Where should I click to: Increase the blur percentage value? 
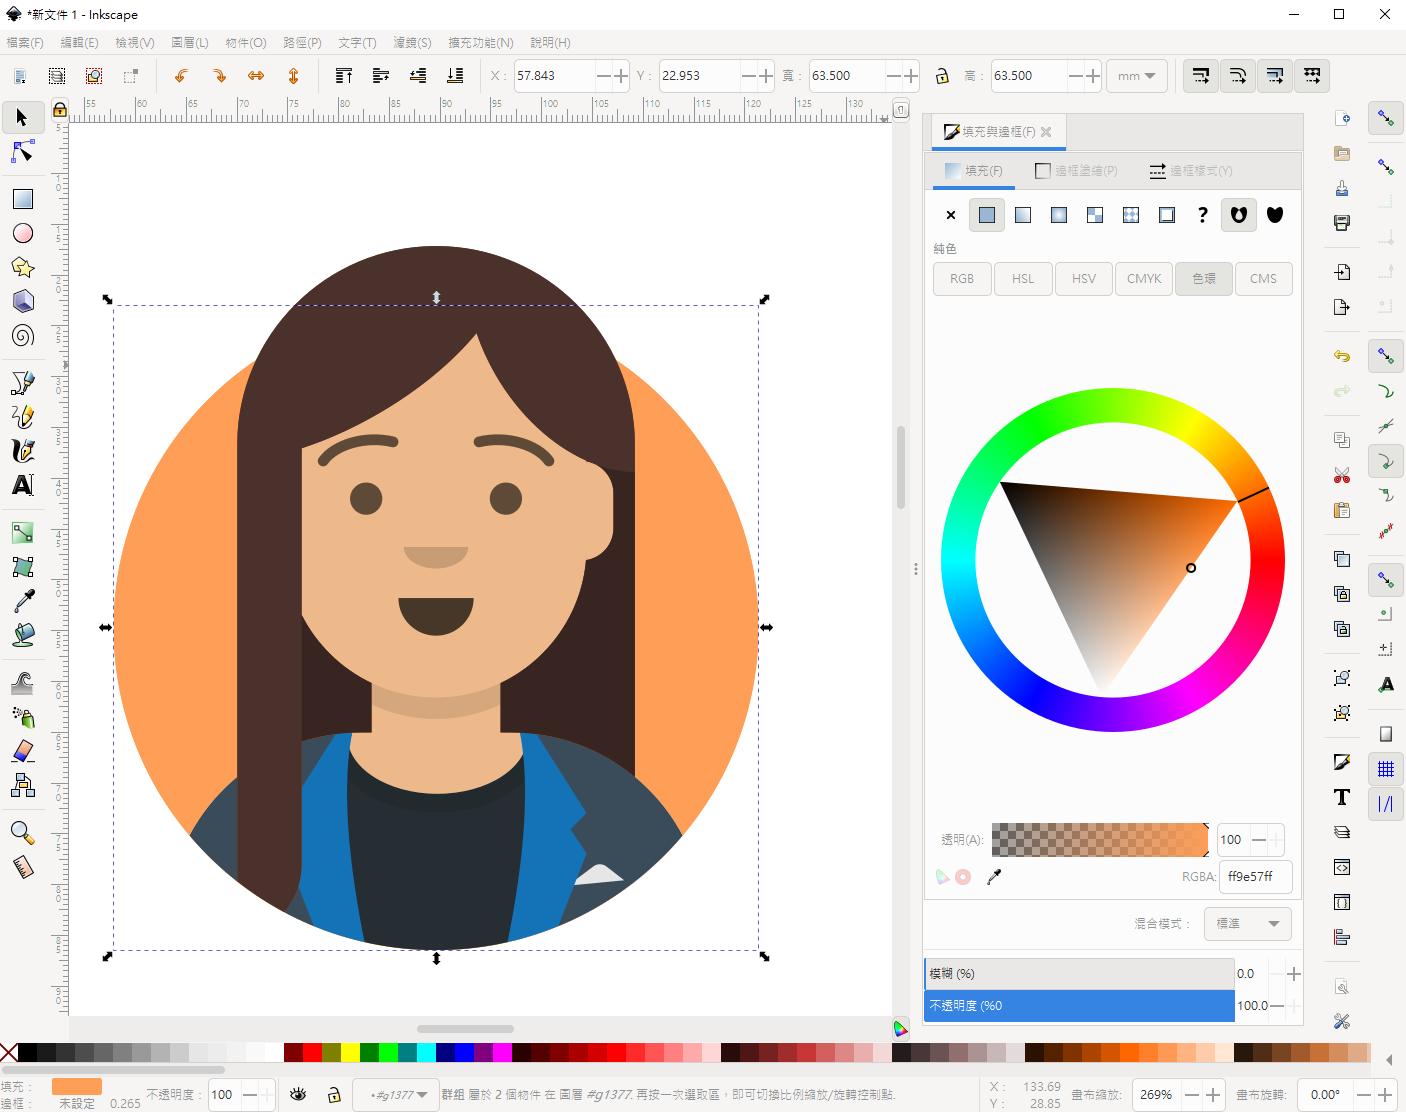[x=1293, y=974]
